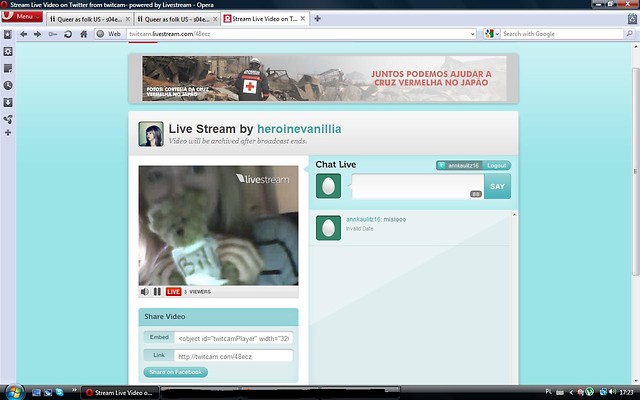This screenshot has height=400, width=640.
Task: Click egg avatar next to misiooo message
Action: click(329, 228)
